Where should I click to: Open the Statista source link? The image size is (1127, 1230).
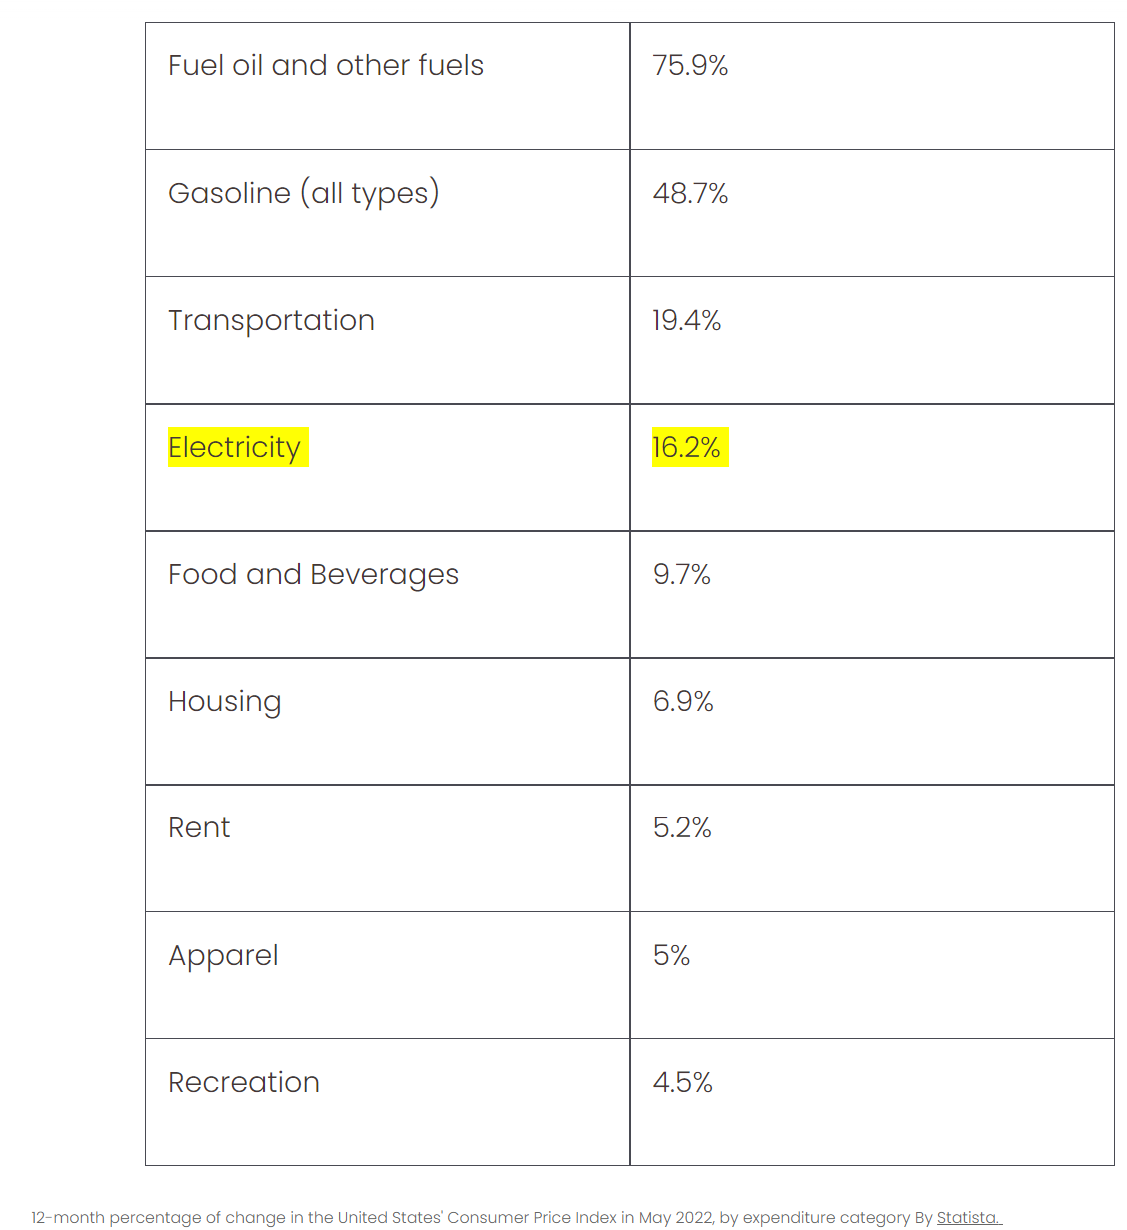coord(967,1217)
